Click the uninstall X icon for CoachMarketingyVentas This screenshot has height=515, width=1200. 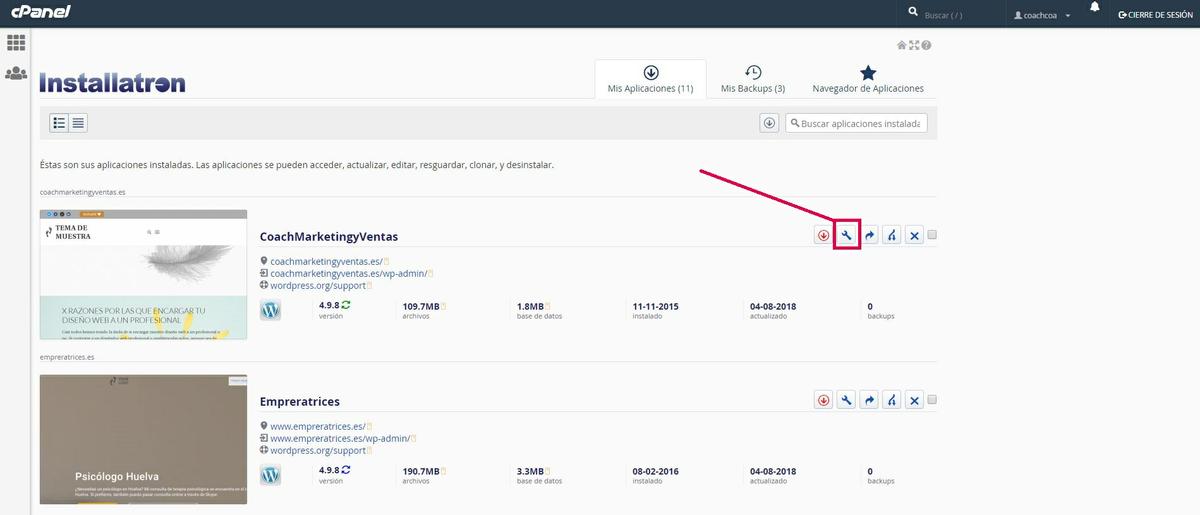914,235
